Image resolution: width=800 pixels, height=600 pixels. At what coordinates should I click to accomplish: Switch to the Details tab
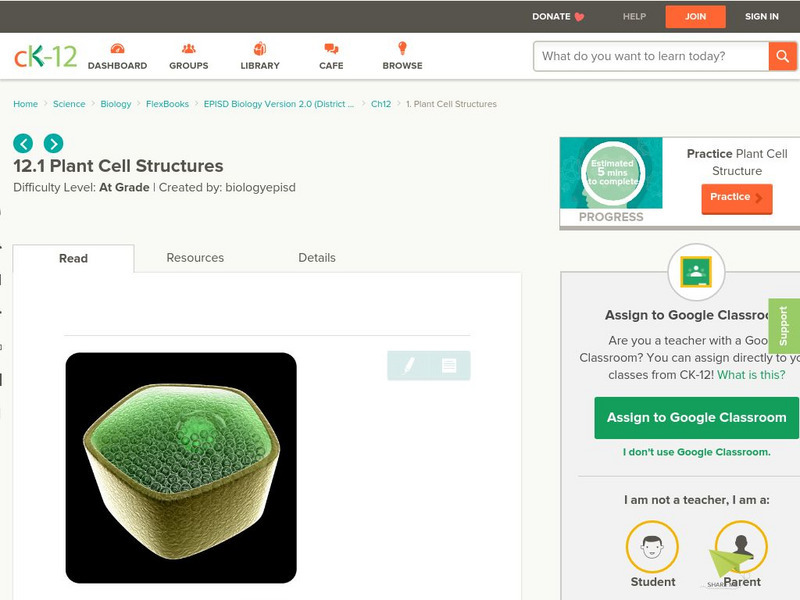317,258
